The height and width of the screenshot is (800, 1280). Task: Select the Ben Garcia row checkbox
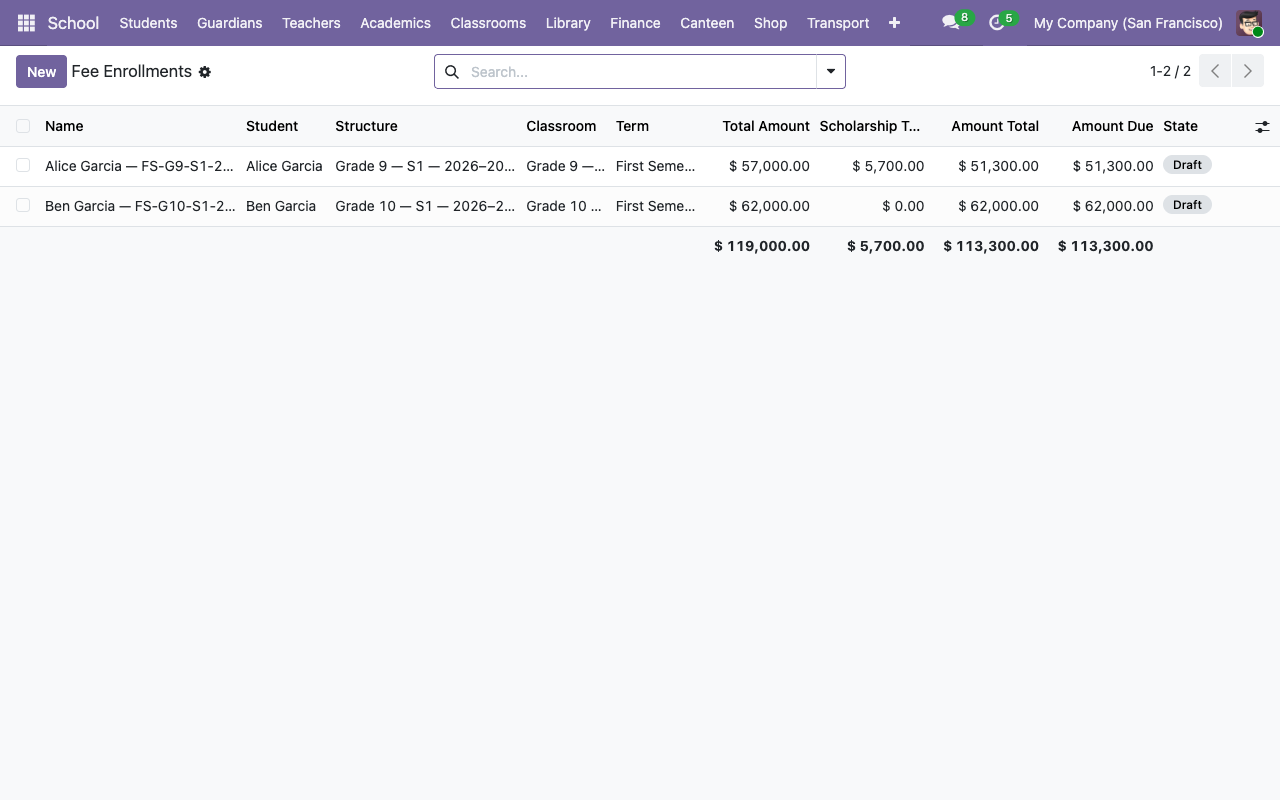coord(23,205)
